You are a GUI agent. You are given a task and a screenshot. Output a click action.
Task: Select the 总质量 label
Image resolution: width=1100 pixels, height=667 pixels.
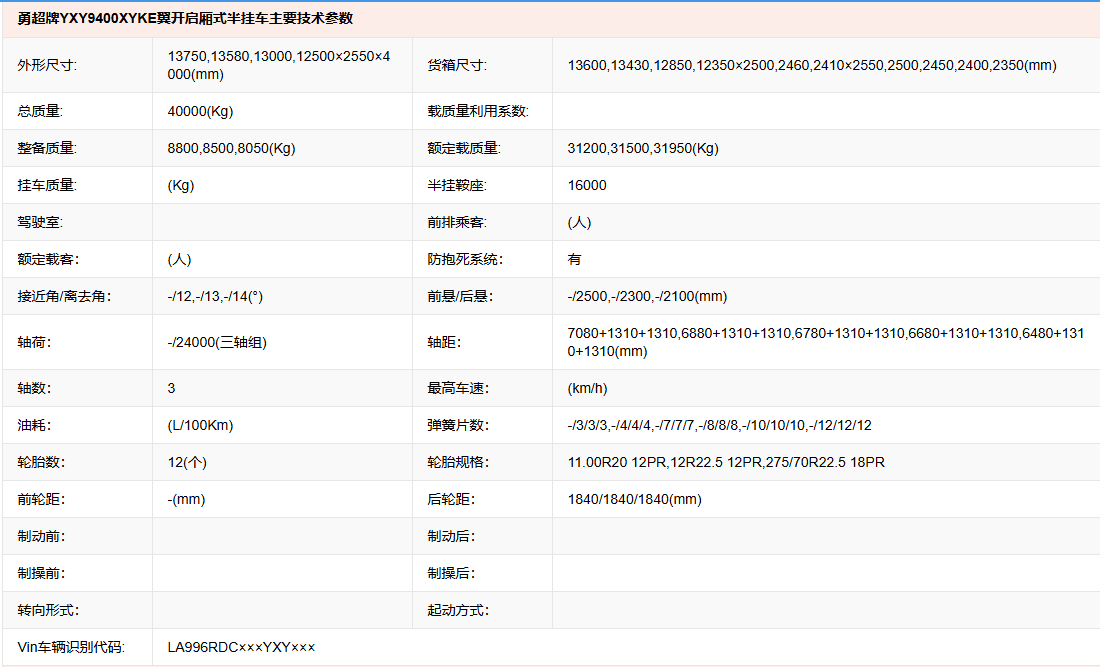40,112
